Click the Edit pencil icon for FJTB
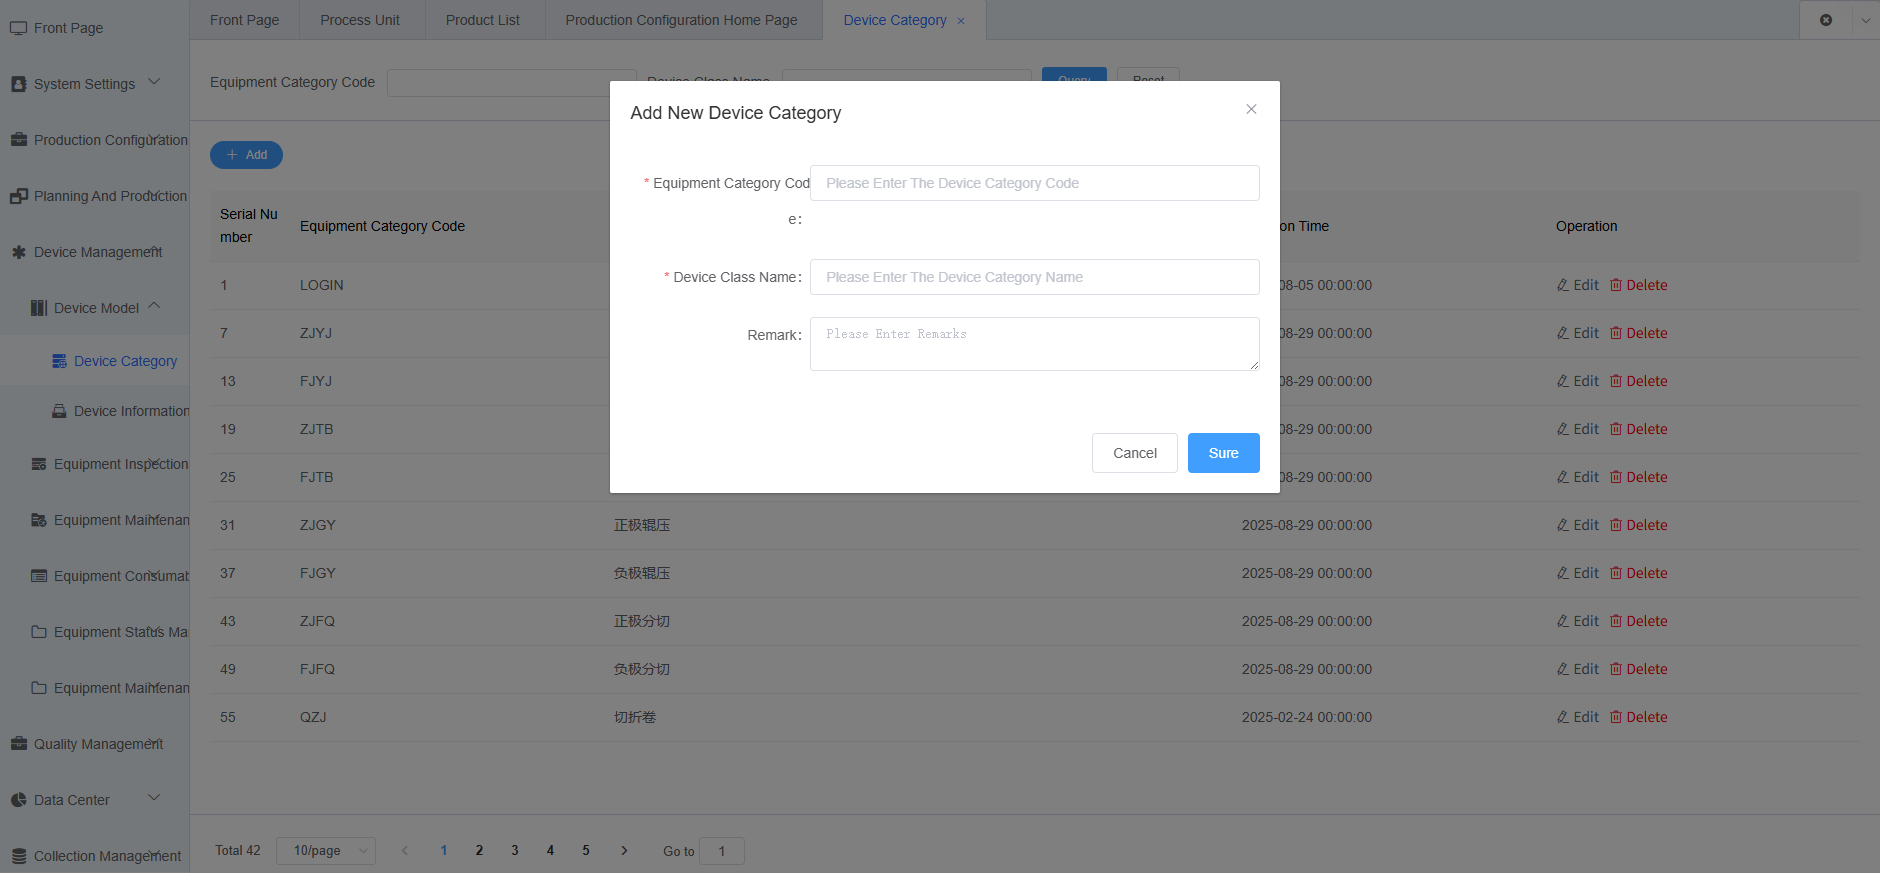1880x873 pixels. 1562,477
